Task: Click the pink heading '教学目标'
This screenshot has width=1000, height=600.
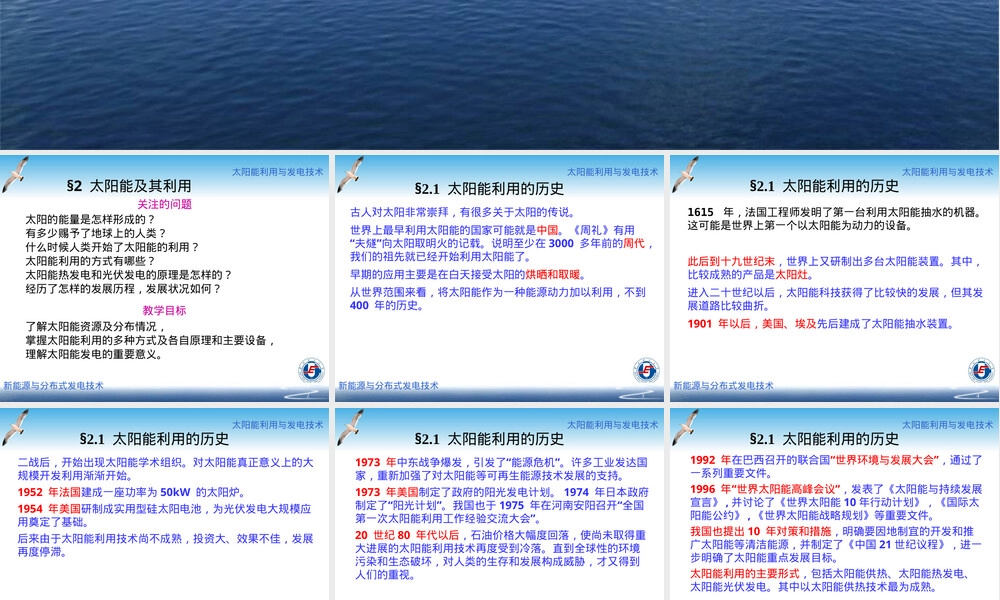Action: (x=165, y=311)
